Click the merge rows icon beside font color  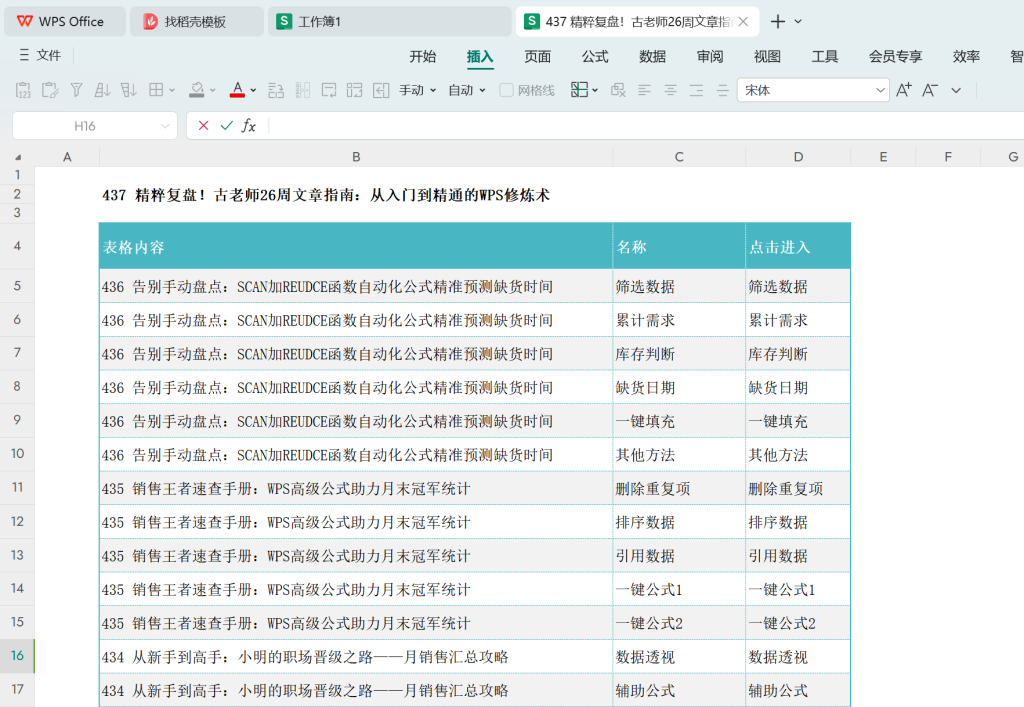276,90
